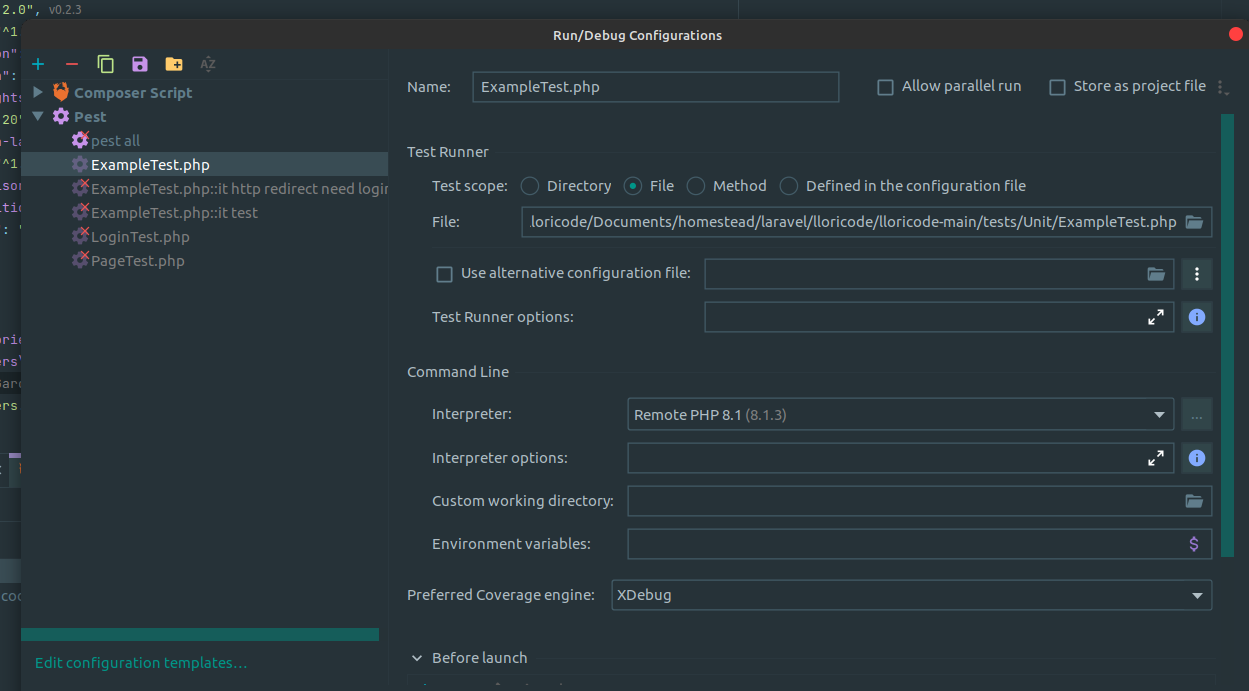This screenshot has height=691, width=1249.
Task: Insert environment variables using the dollar icon
Action: coord(1196,543)
